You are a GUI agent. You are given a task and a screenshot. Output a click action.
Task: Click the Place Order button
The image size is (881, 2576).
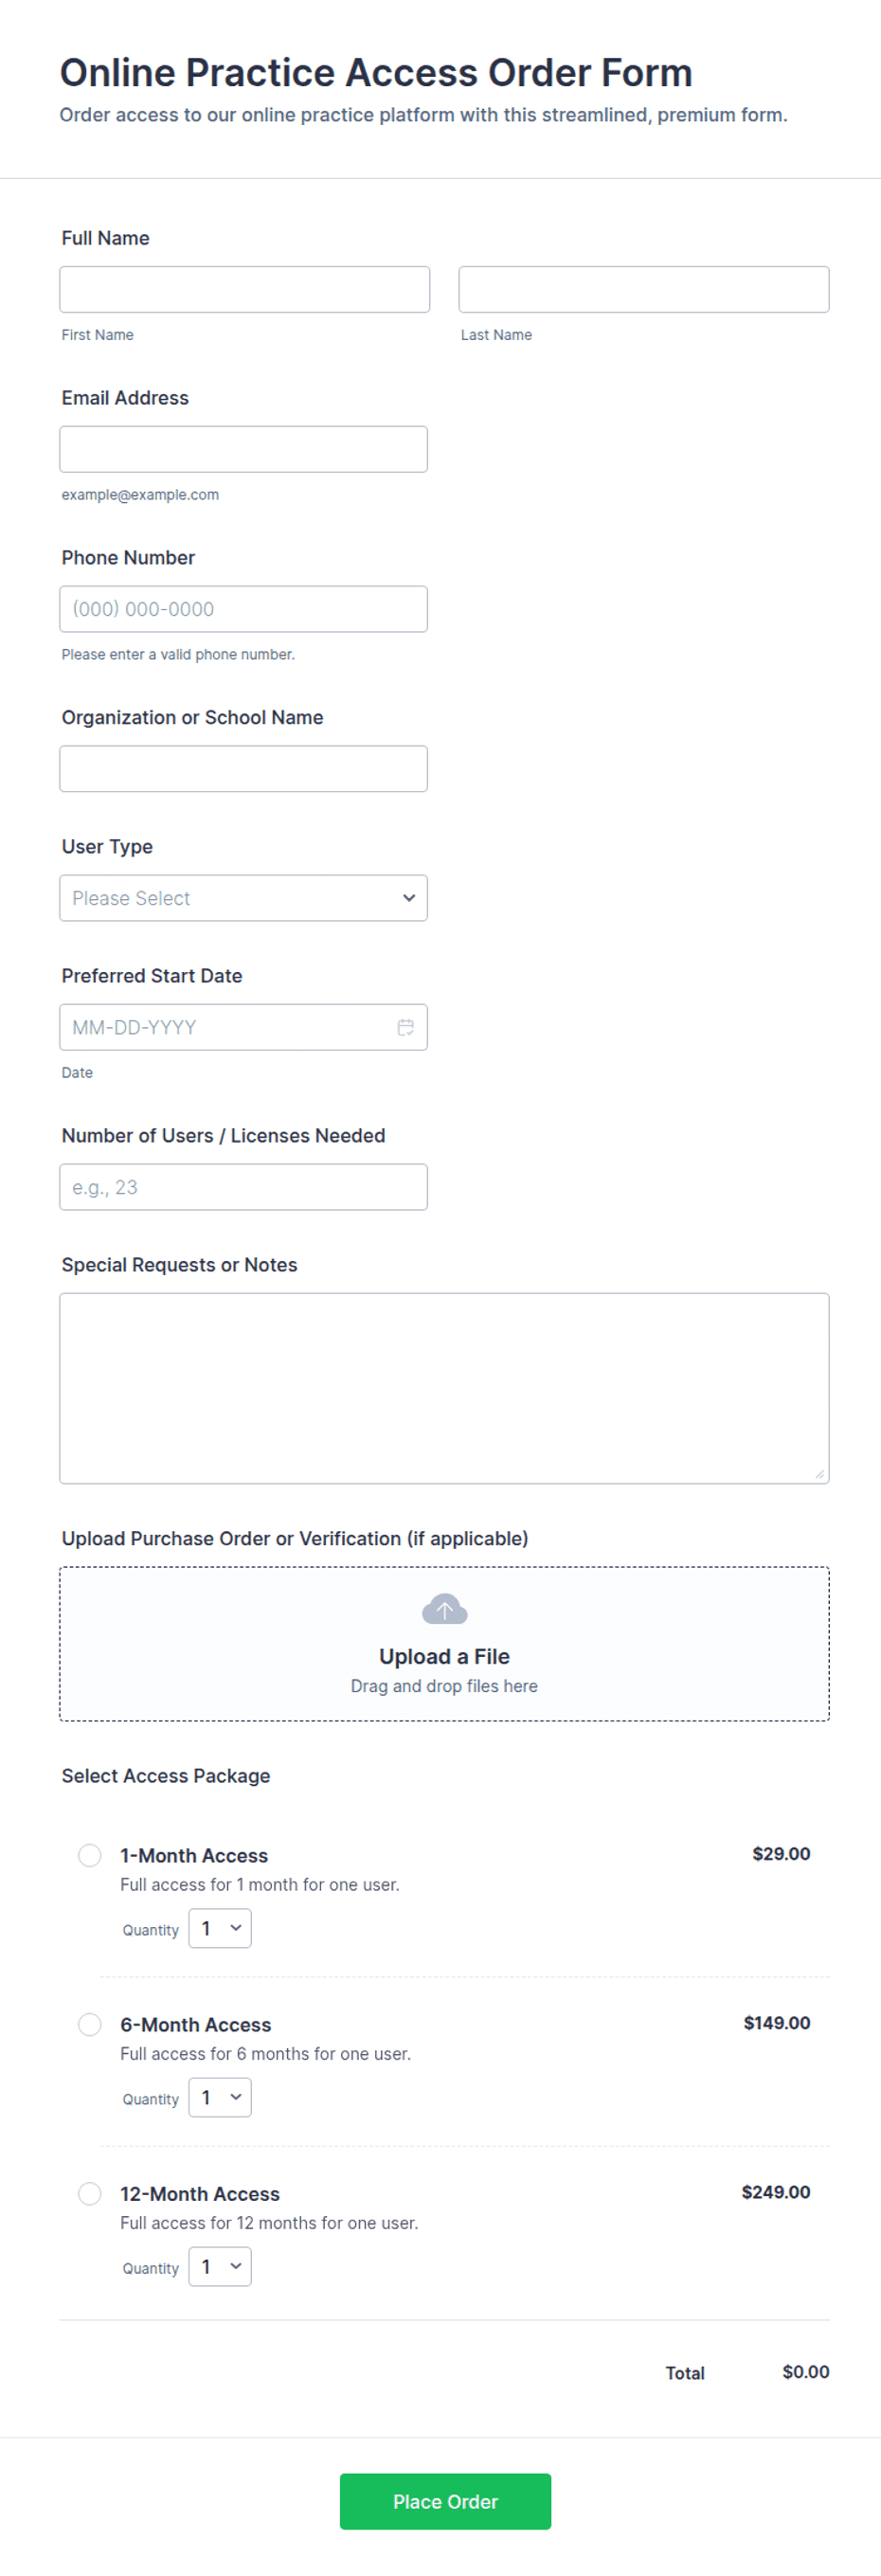pos(445,2501)
